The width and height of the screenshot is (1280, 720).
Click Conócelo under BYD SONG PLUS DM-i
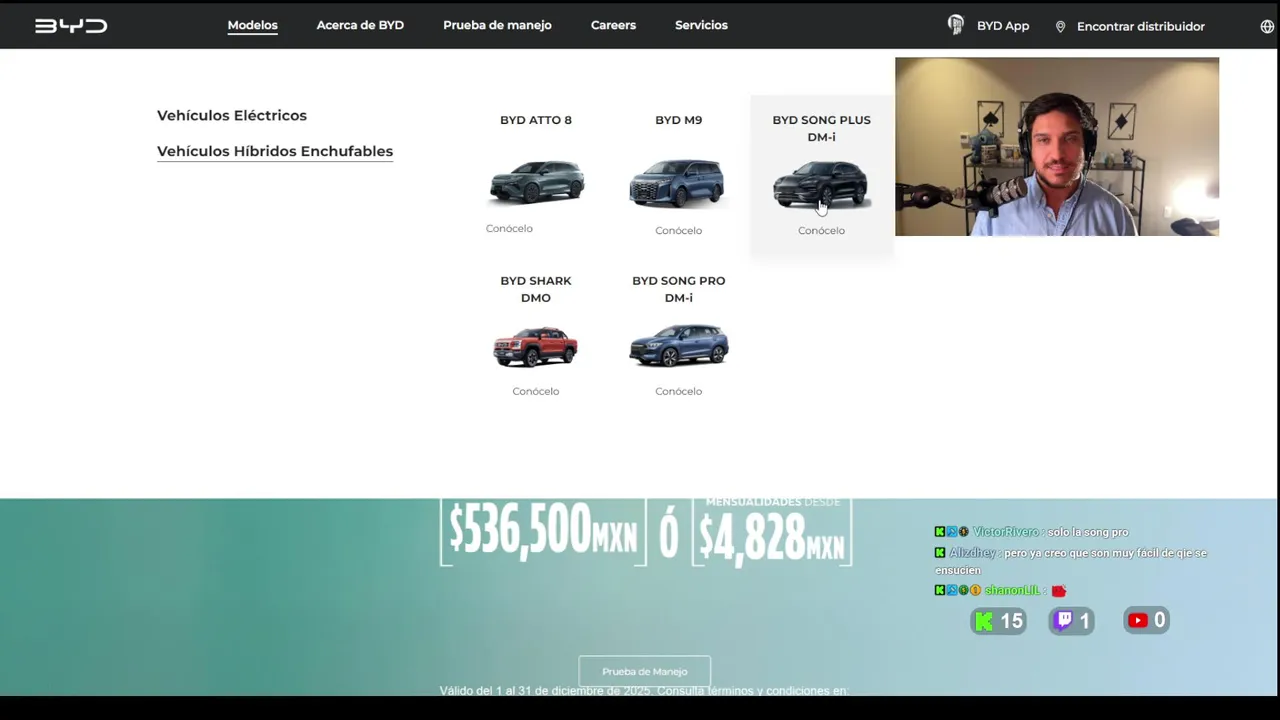pyautogui.click(x=821, y=230)
